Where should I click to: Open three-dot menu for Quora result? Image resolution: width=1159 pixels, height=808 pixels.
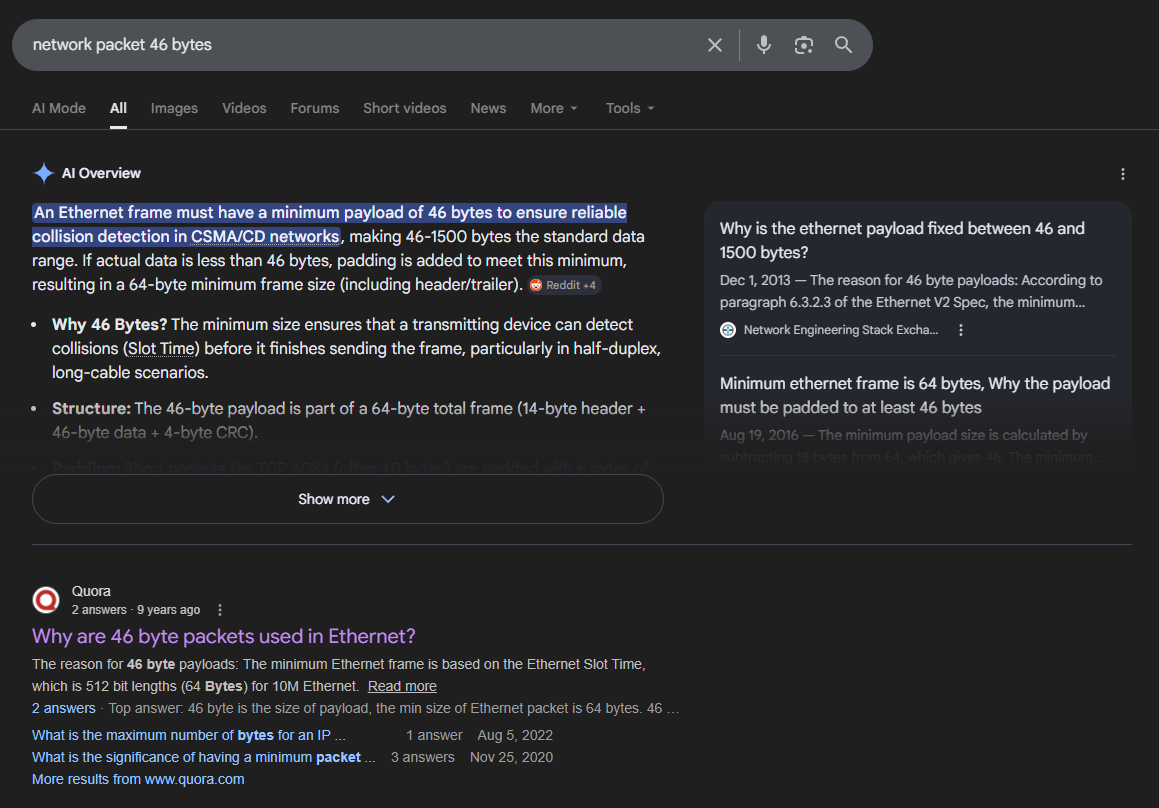pos(220,610)
